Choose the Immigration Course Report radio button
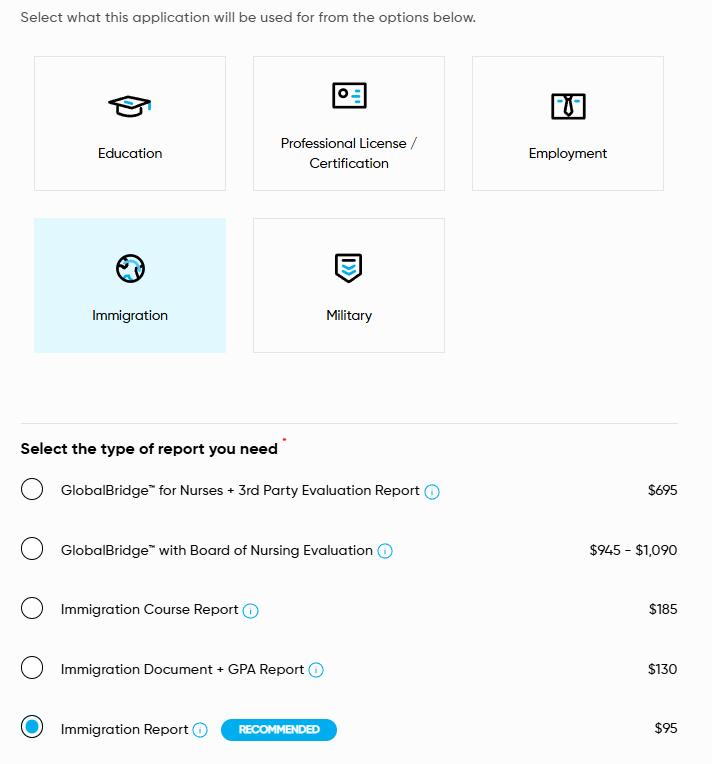Viewport: 712px width, 764px height. (32, 609)
